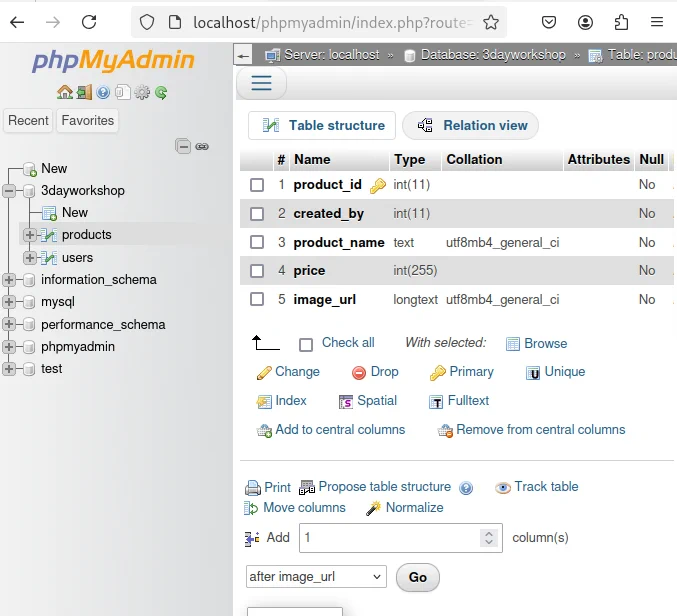Open the MySQL documentation pages icon
This screenshot has width=677, height=616.
point(123,92)
